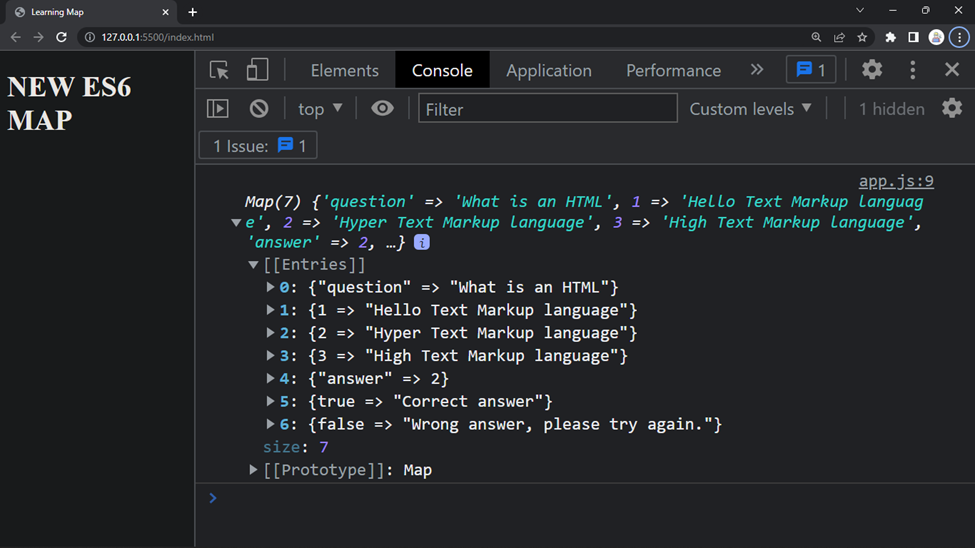The height and width of the screenshot is (548, 975).
Task: Open the Custom levels dropdown
Action: point(751,109)
